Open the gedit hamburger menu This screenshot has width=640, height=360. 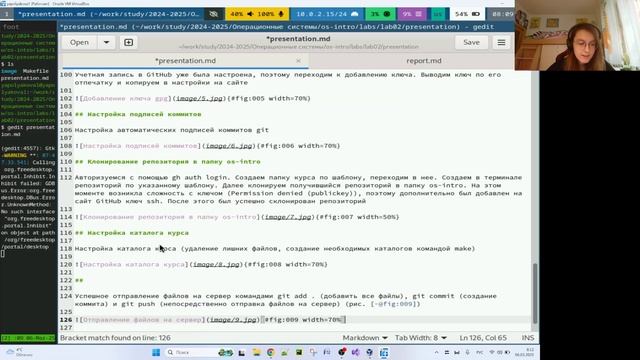[501, 42]
